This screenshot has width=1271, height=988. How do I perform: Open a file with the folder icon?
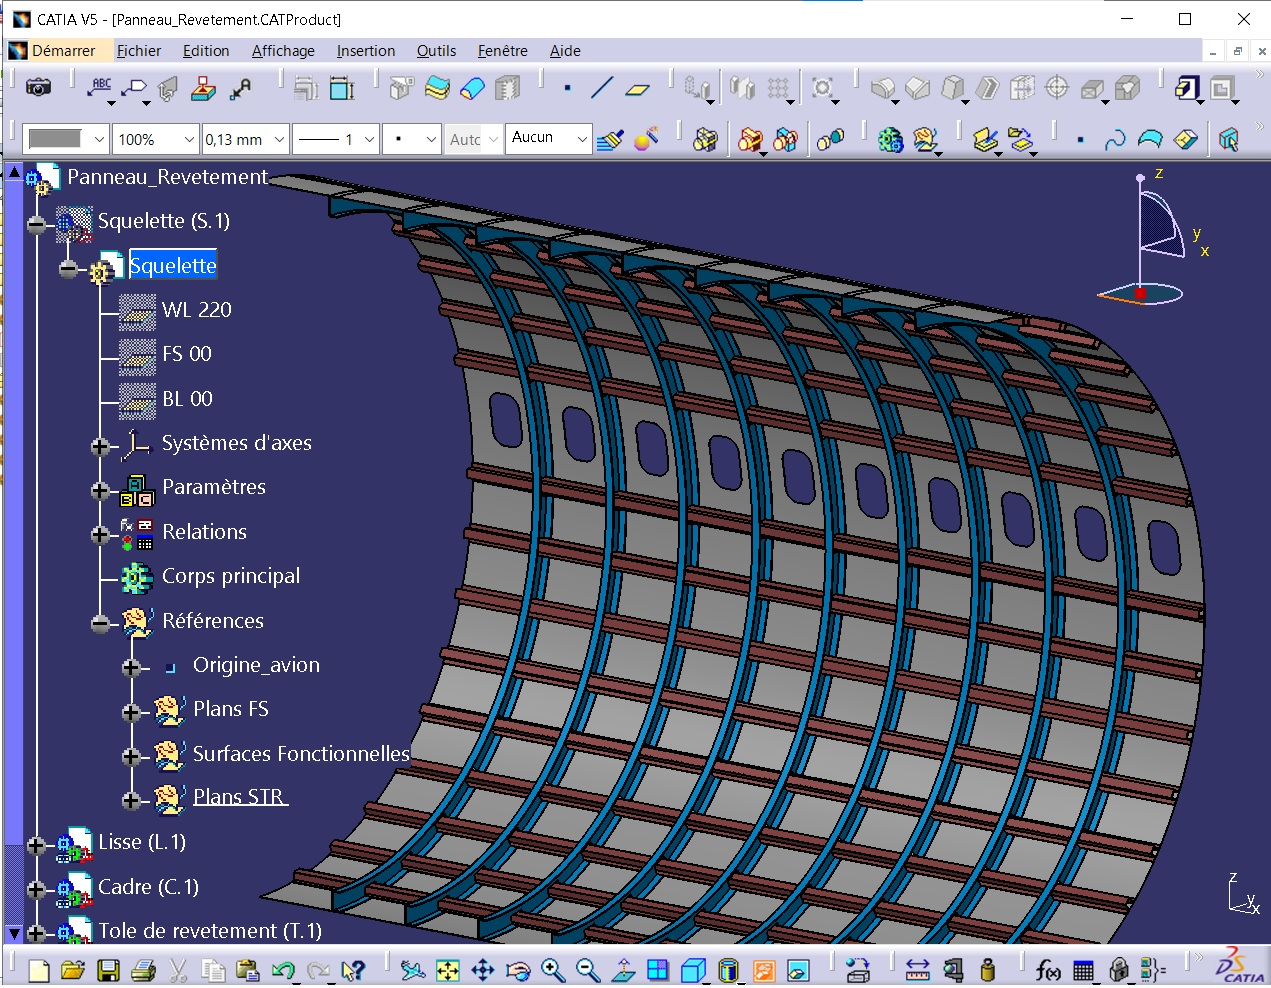73,969
